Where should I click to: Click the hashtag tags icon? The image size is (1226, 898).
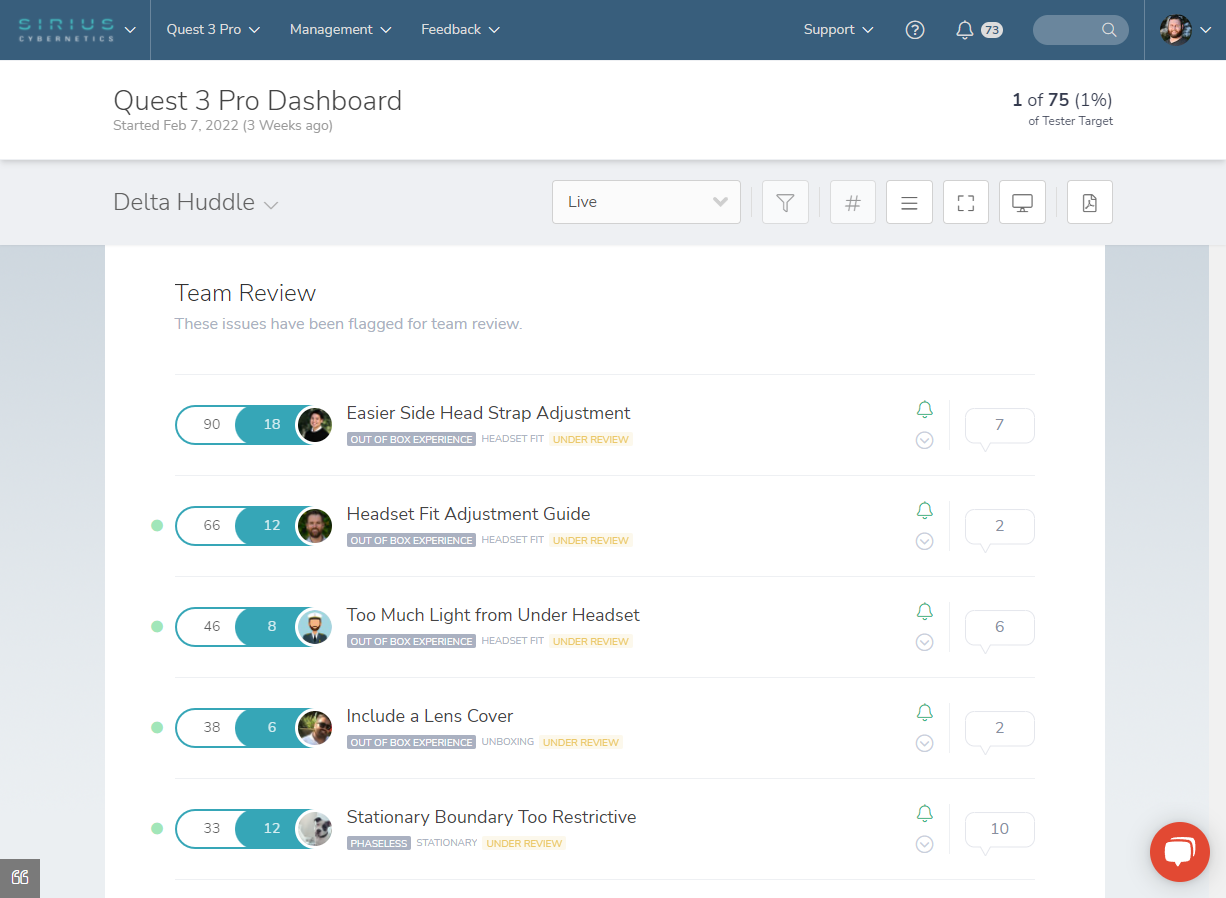point(852,202)
